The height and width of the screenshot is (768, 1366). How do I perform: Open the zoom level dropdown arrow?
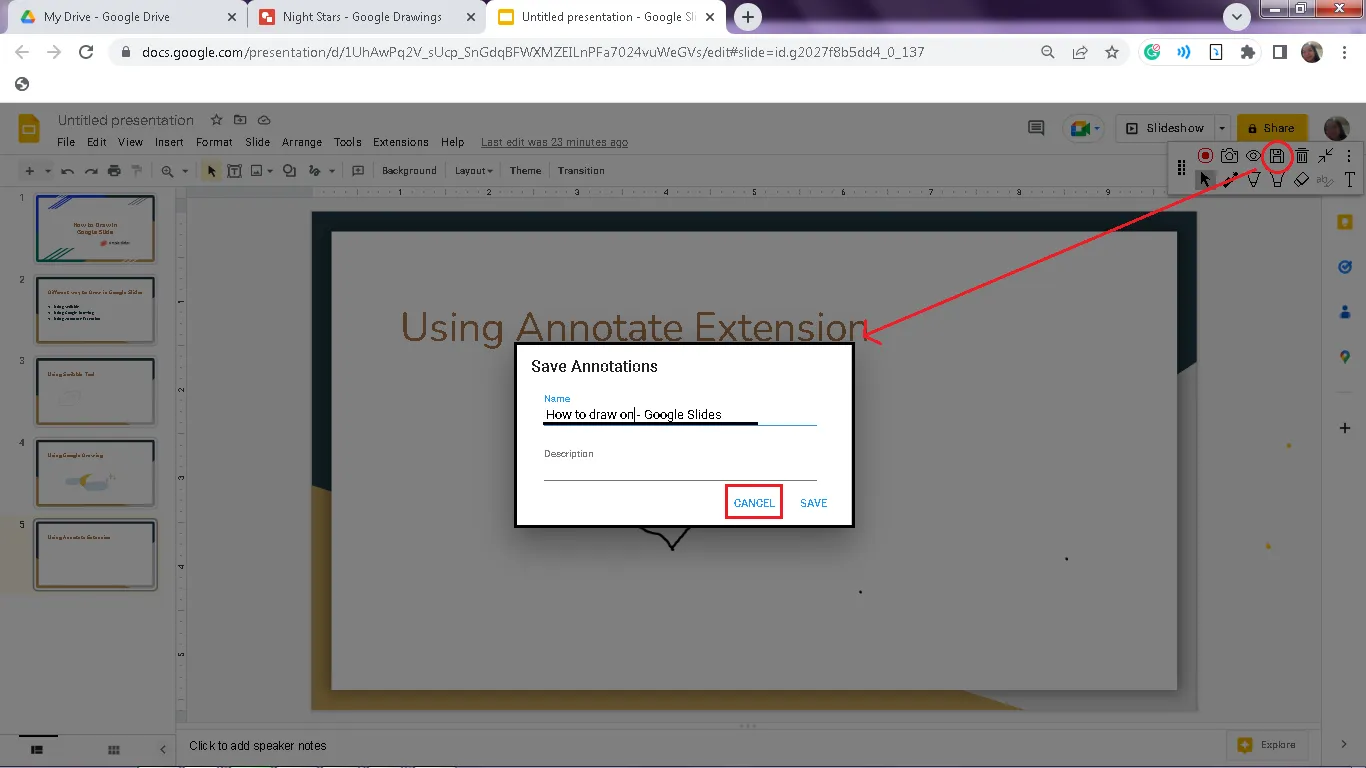pos(185,171)
